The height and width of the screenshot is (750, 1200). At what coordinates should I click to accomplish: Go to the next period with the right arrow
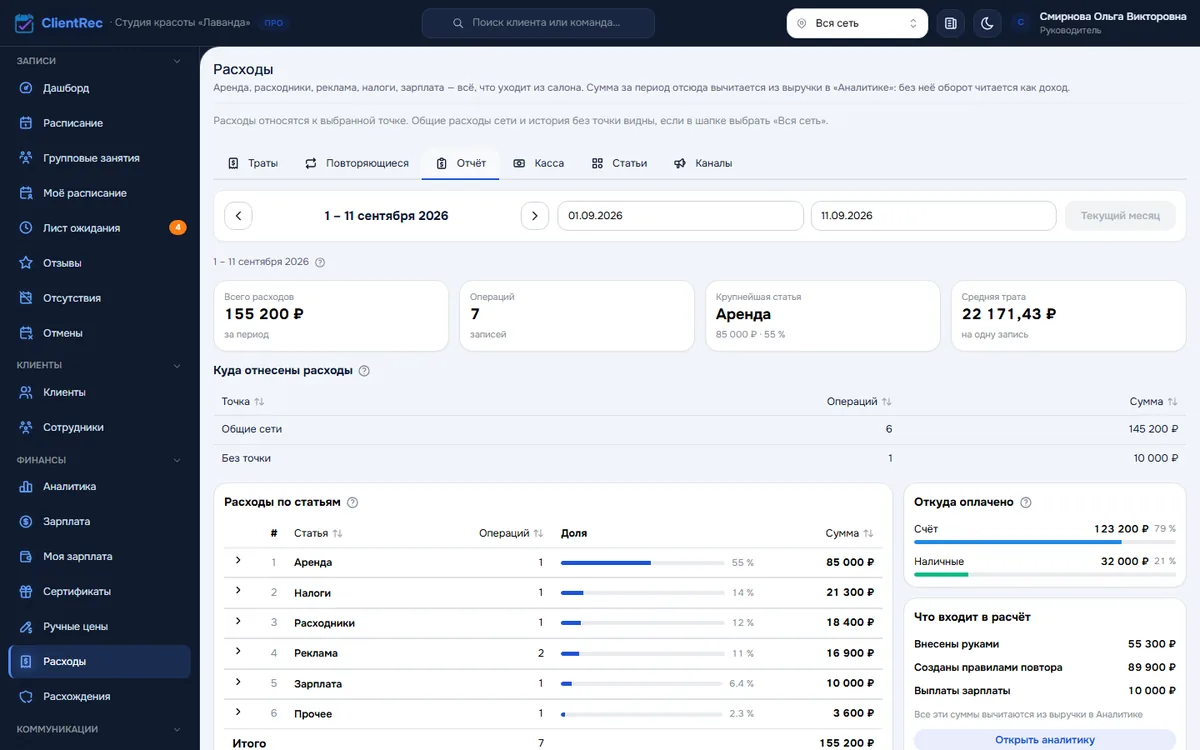click(535, 216)
